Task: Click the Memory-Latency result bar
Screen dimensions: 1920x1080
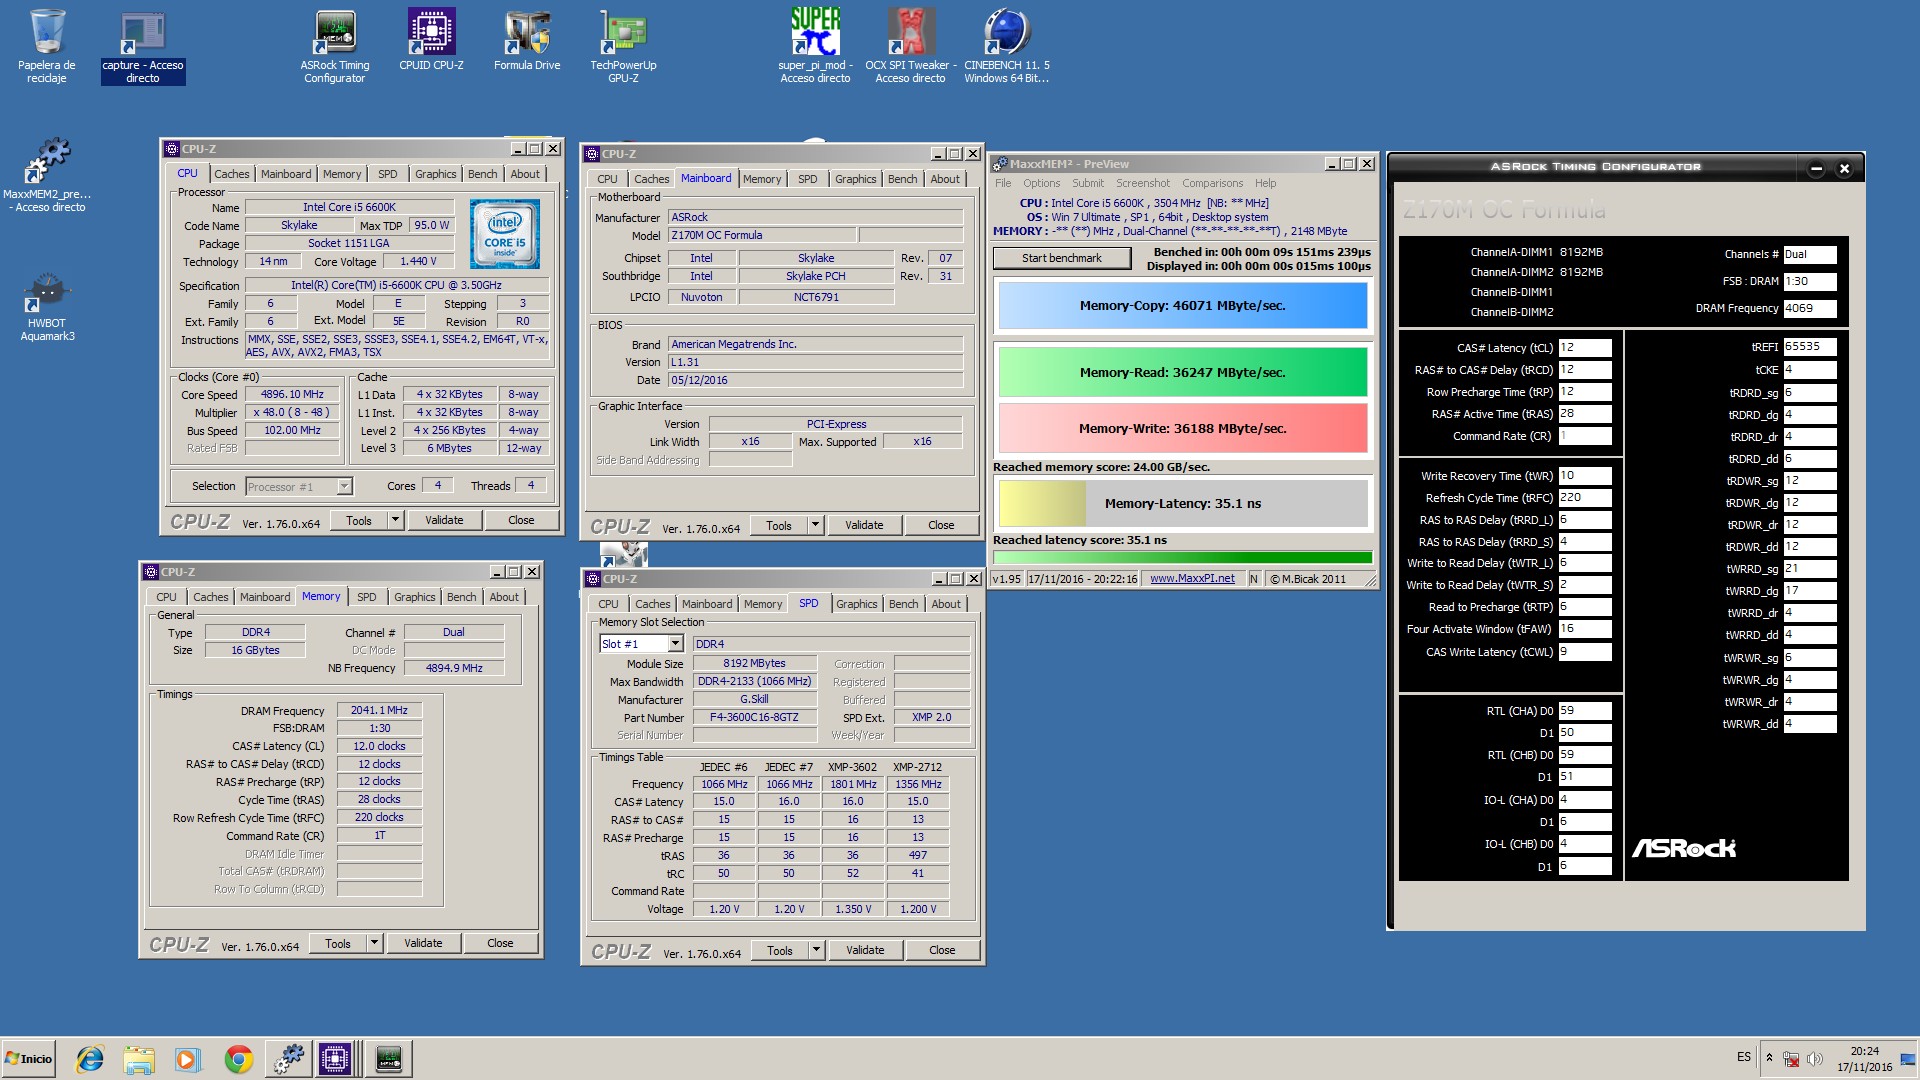Action: (1183, 503)
